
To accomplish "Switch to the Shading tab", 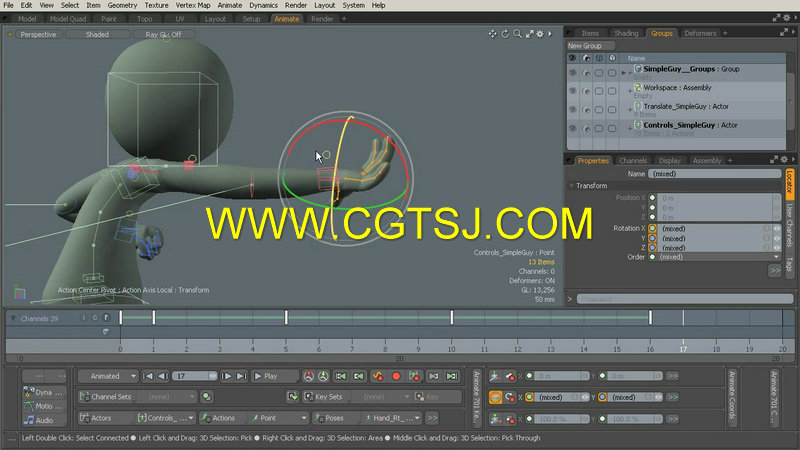I will [x=626, y=33].
